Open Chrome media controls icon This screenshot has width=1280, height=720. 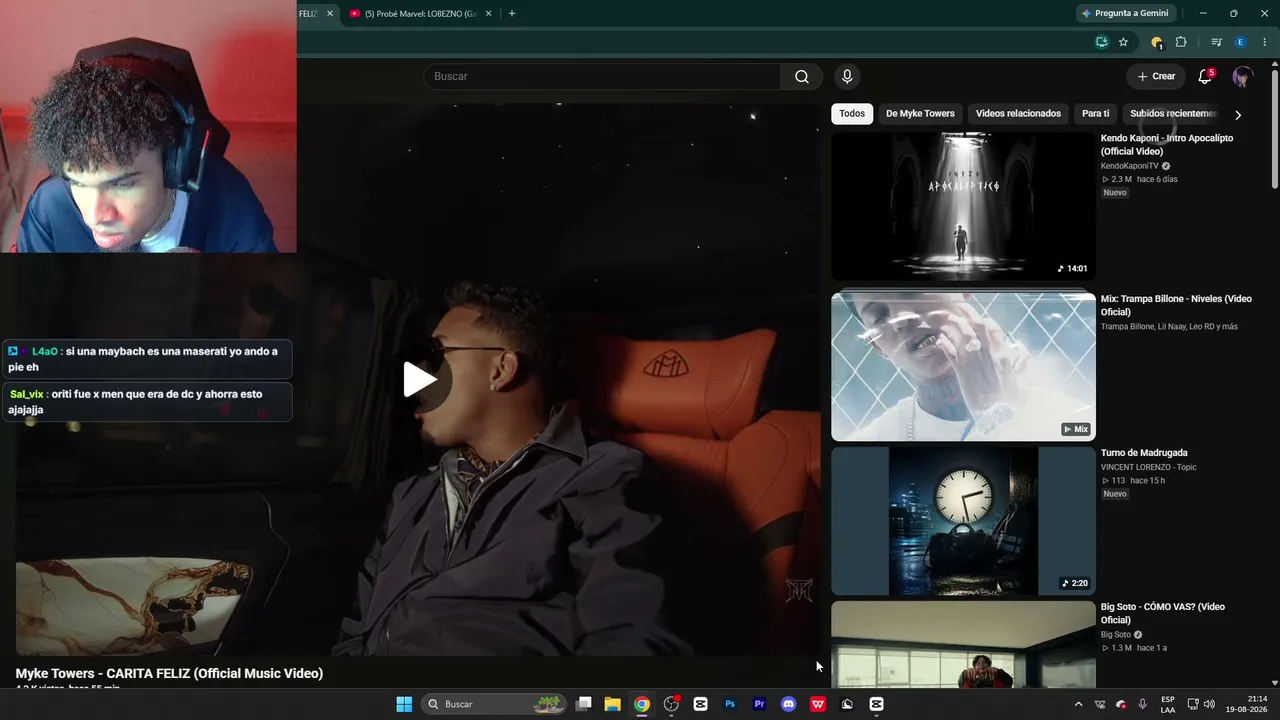tap(1216, 42)
